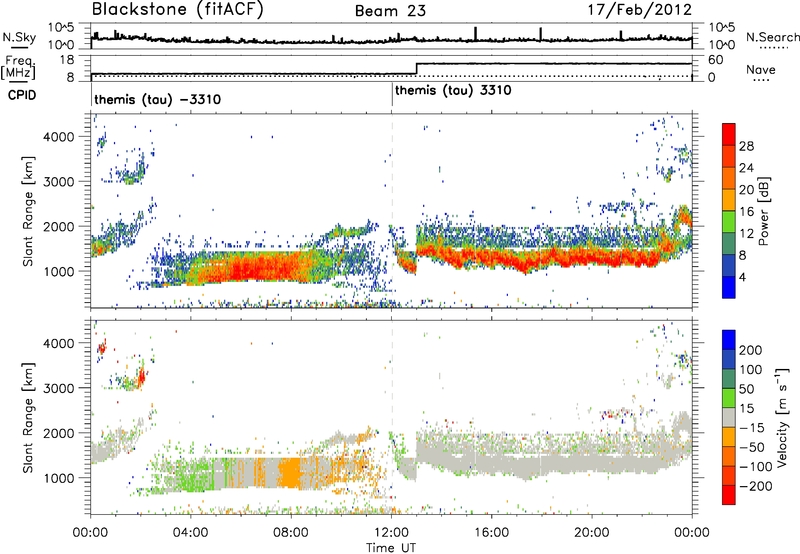Select the bottom blue segment of the power colorbar
The image size is (800, 554).
point(729,288)
